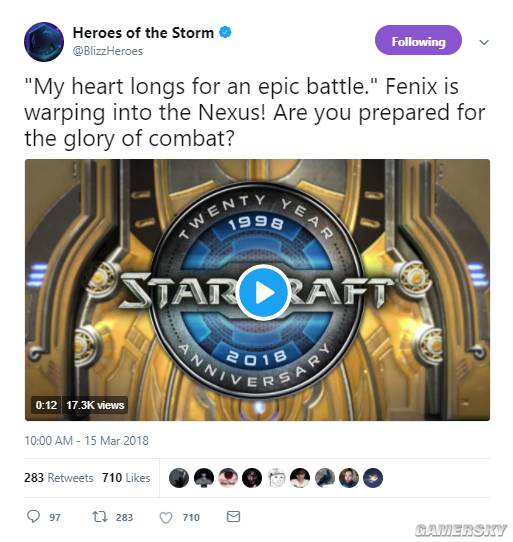This screenshot has height=542, width=513.
Task: Click the 17.3K views label
Action: (x=95, y=405)
